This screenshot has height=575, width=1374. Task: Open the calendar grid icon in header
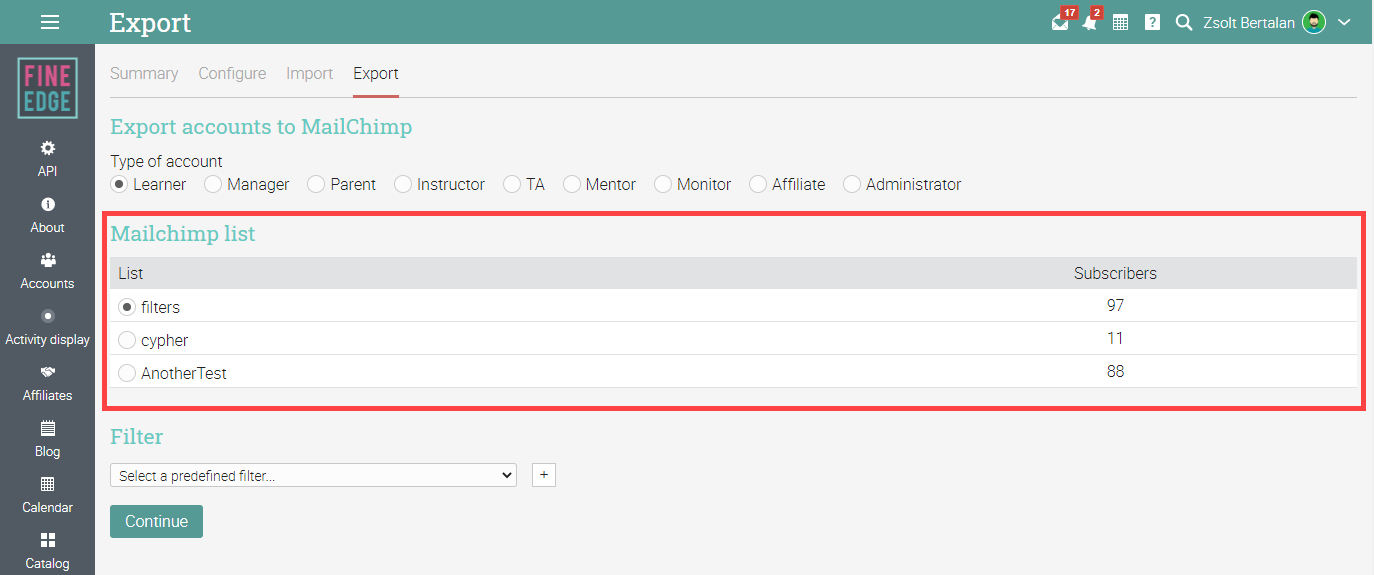1120,22
